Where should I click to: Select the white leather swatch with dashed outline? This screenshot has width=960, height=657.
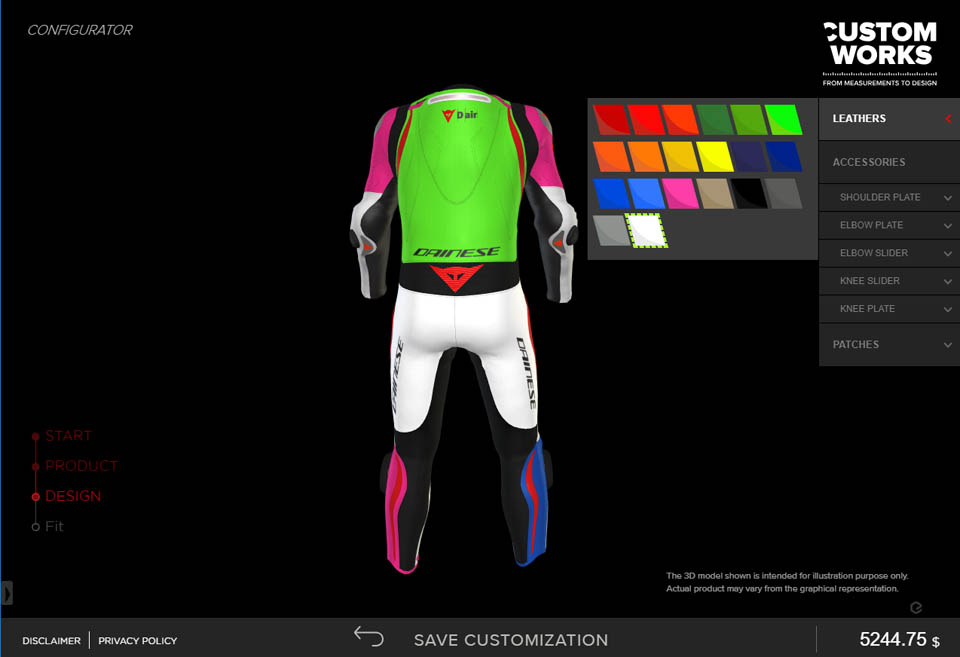click(x=646, y=231)
